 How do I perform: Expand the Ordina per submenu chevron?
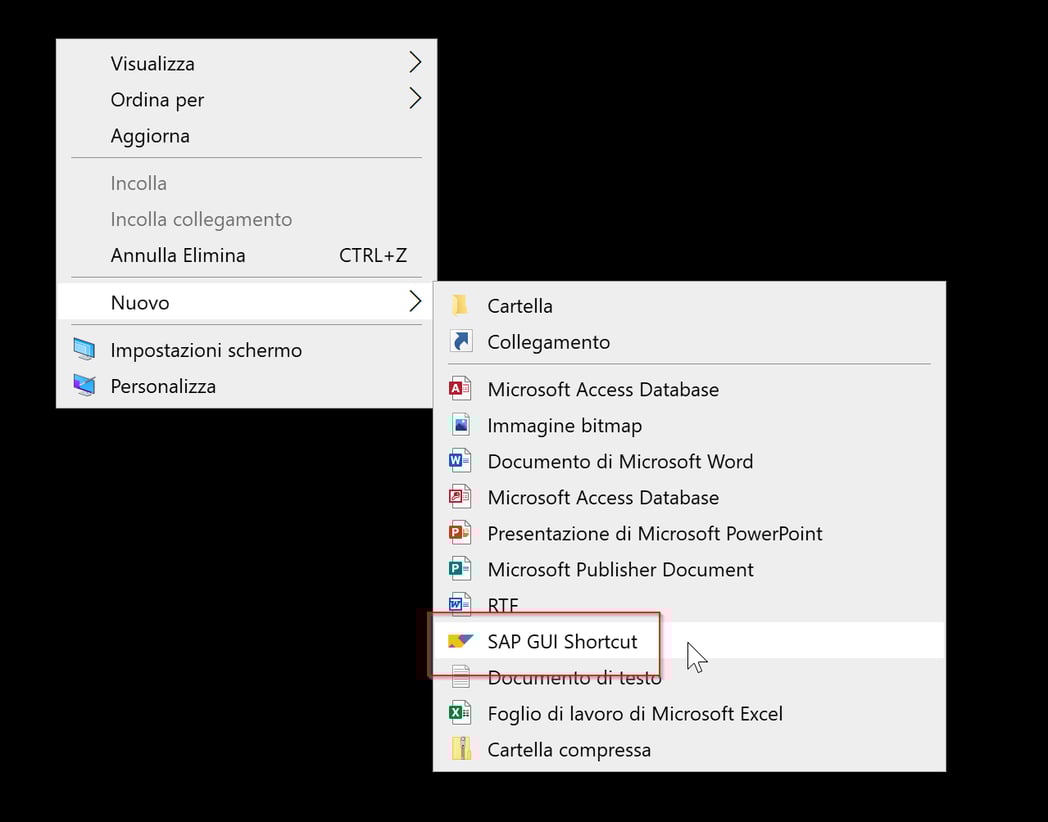click(x=415, y=99)
